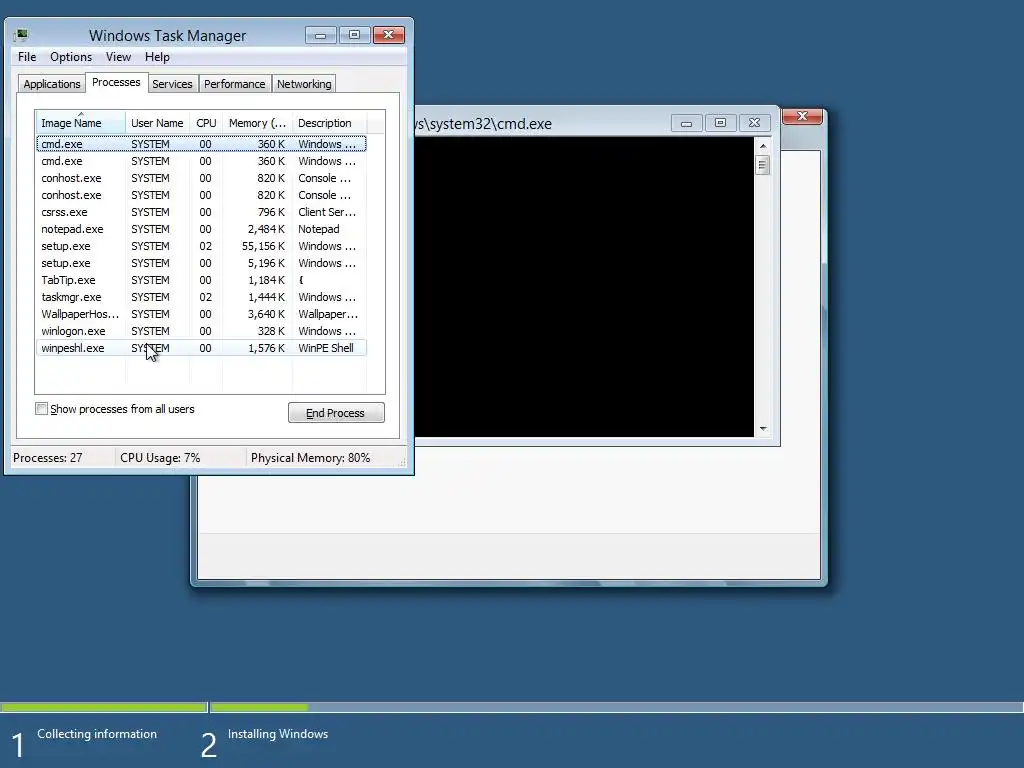
Task: Close the setup dialog behind cmd window
Action: coord(803,116)
